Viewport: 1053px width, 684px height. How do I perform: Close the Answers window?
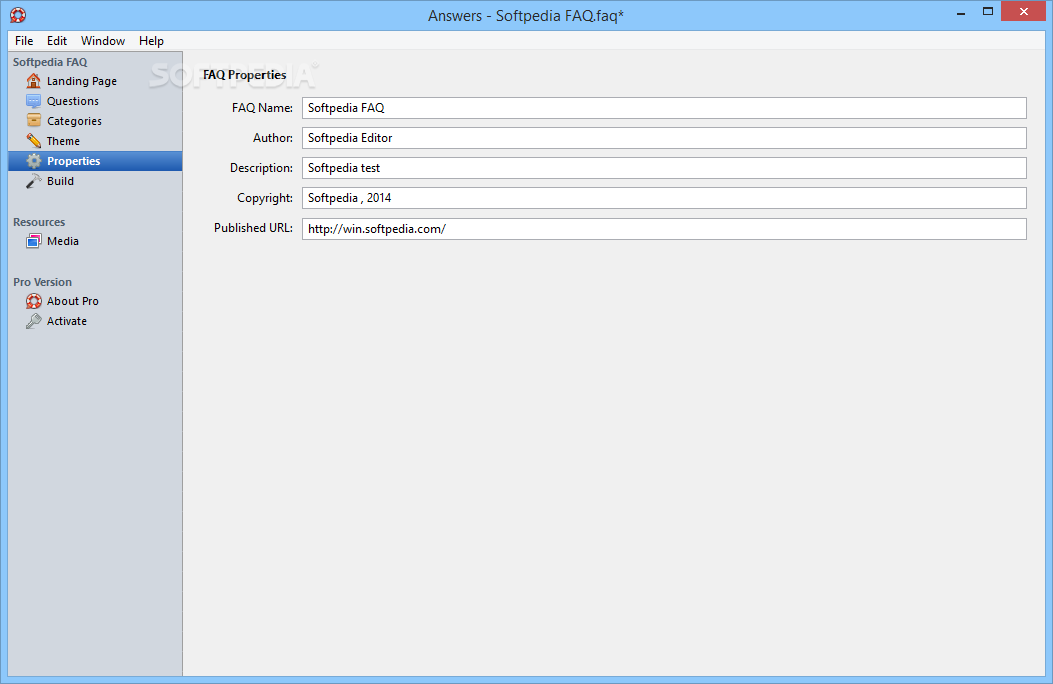pyautogui.click(x=1023, y=11)
